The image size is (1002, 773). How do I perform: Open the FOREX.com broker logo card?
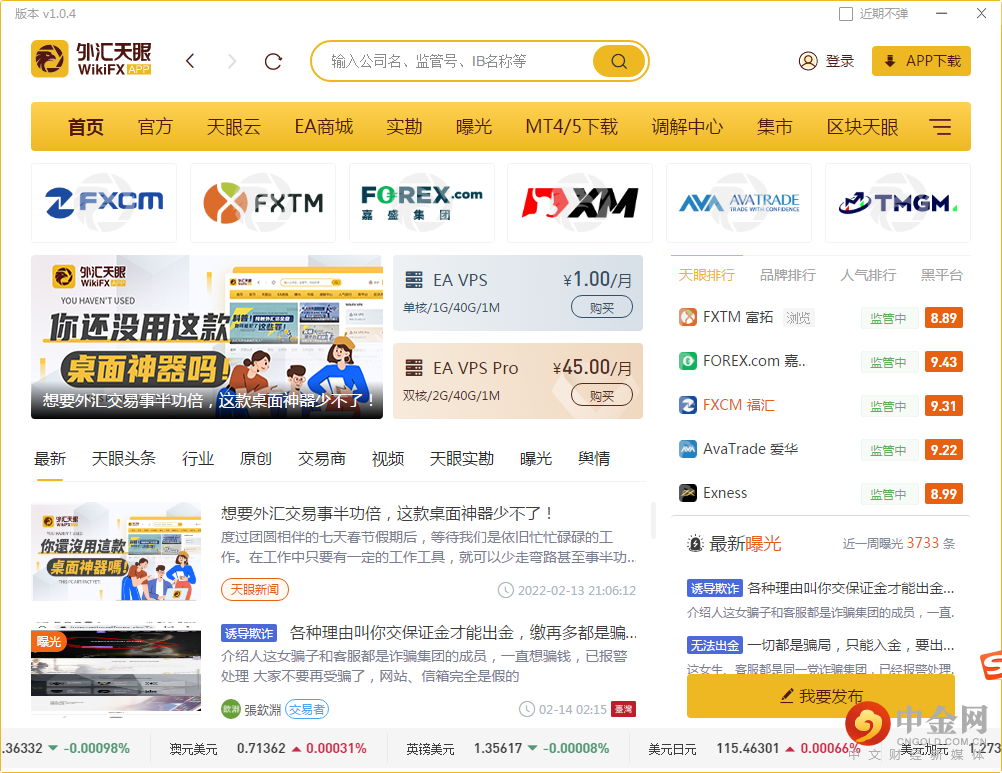pyautogui.click(x=422, y=203)
